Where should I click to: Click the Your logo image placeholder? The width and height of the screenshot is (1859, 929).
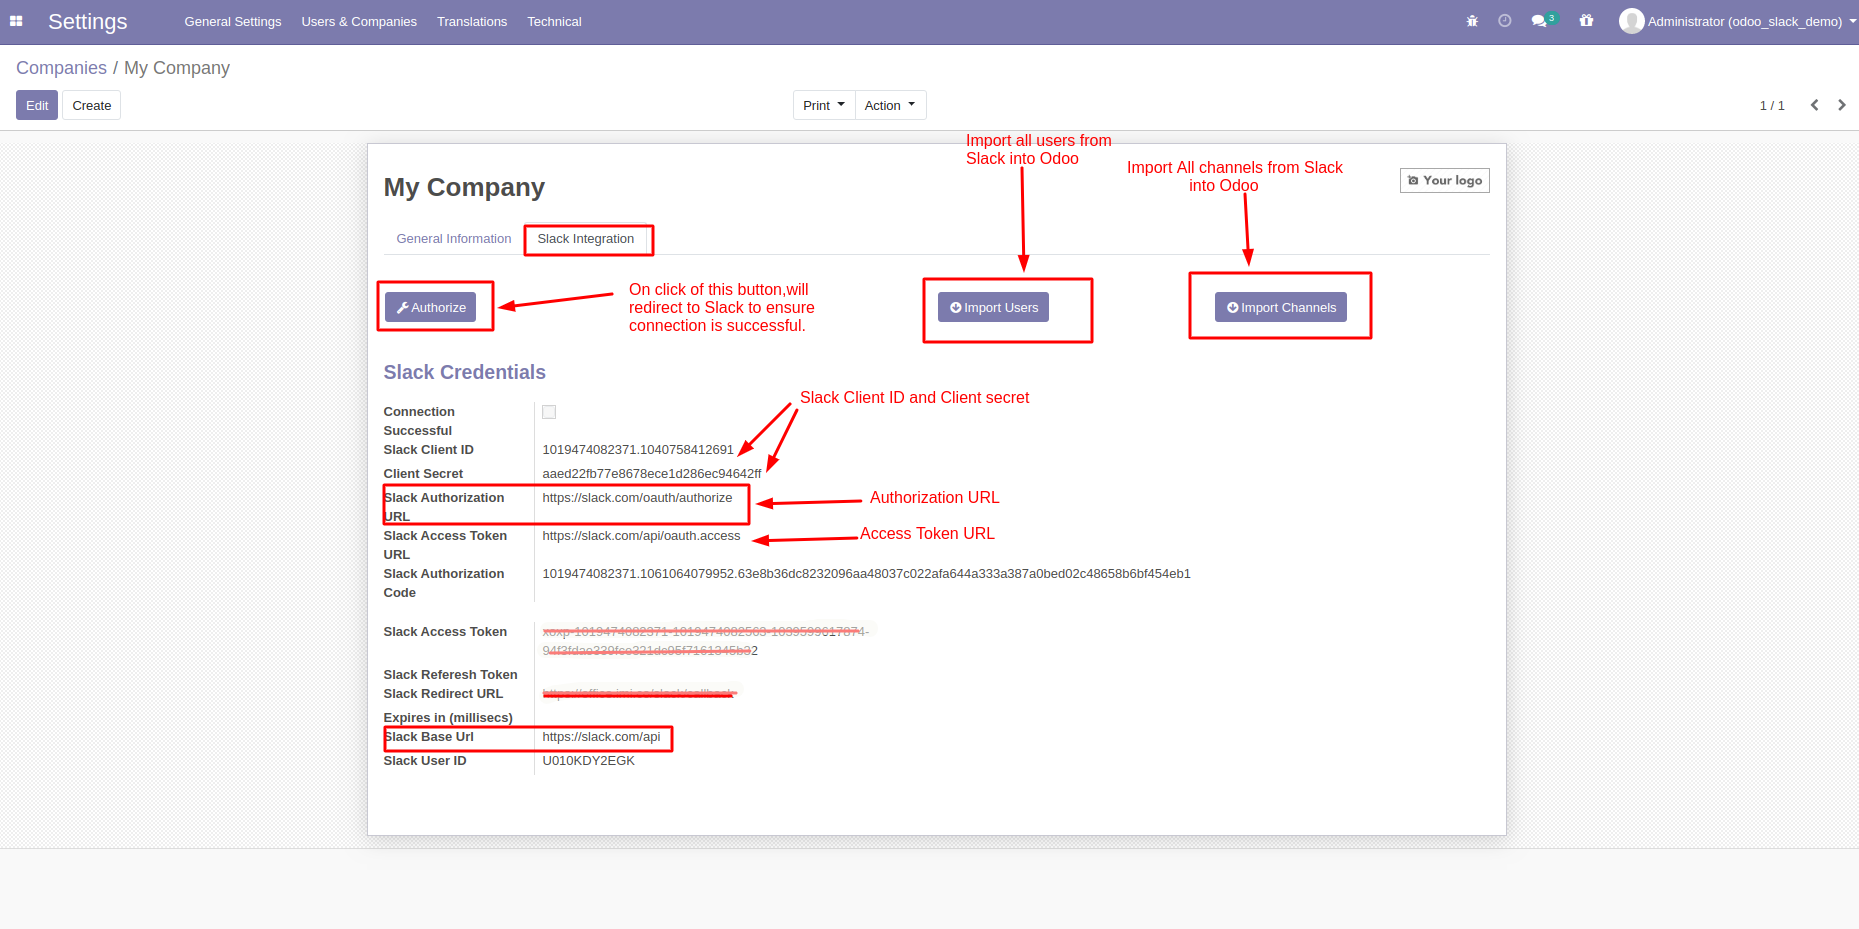[x=1445, y=180]
